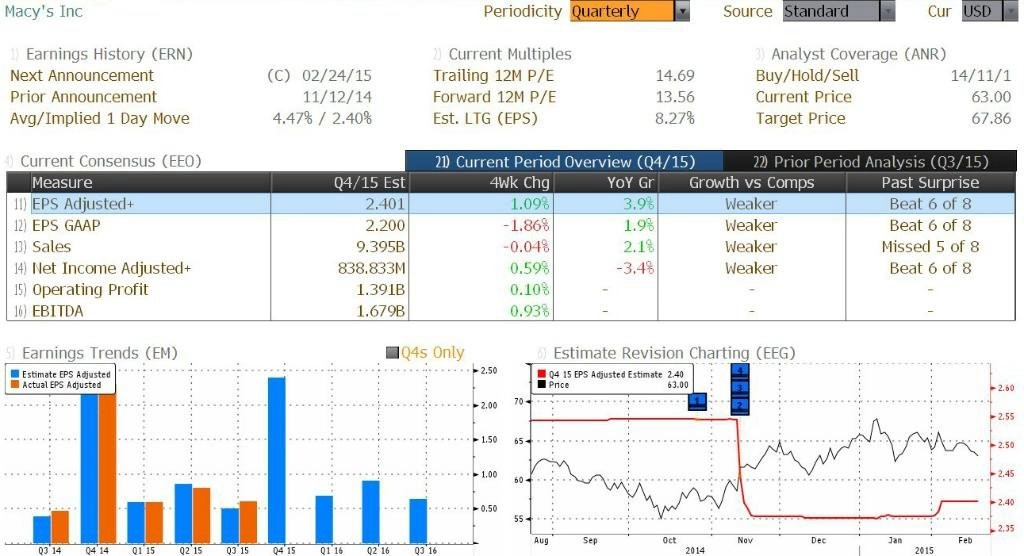Viewport: 1024px width, 556px height.
Task: Click the Missed 5 of 8 surprise cell
Action: tap(930, 247)
